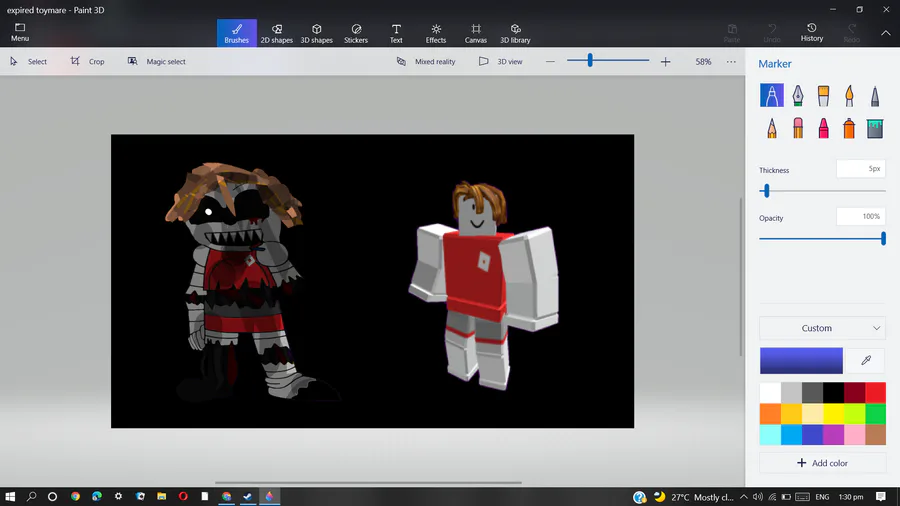Select the Marker brush
Viewport: 900px width, 506px height.
click(x=771, y=95)
